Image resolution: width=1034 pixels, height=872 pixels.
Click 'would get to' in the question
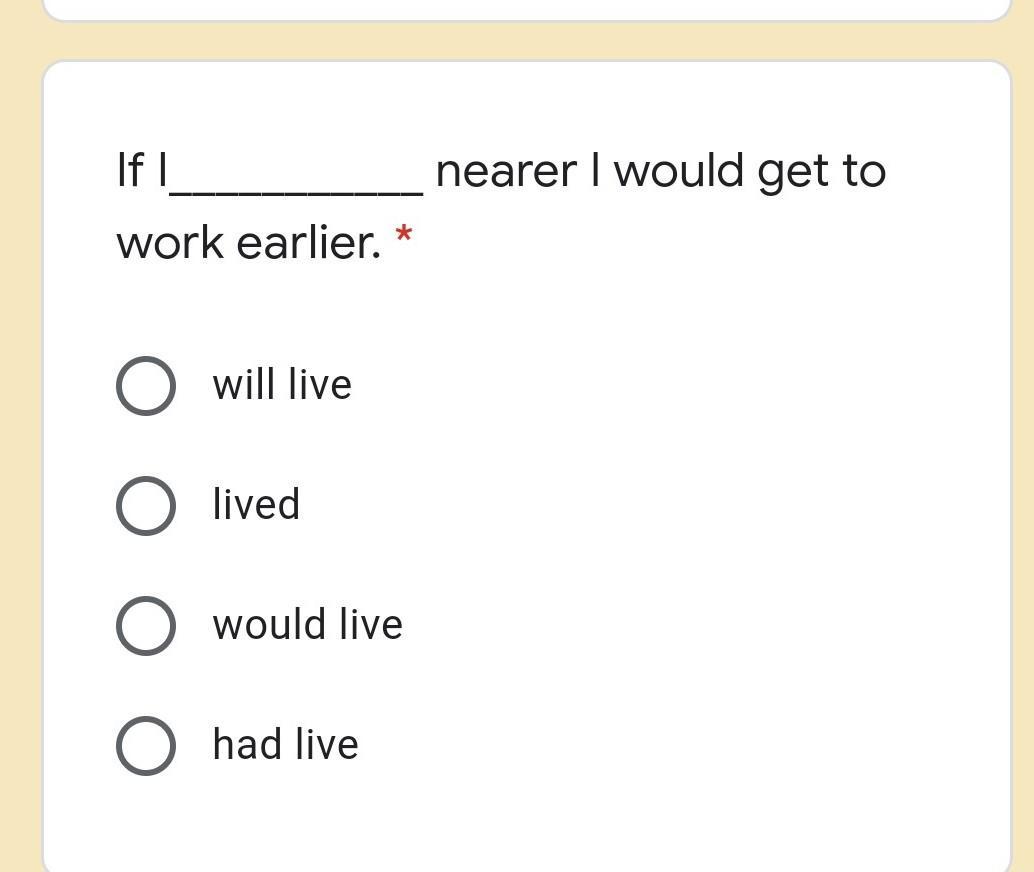click(749, 171)
